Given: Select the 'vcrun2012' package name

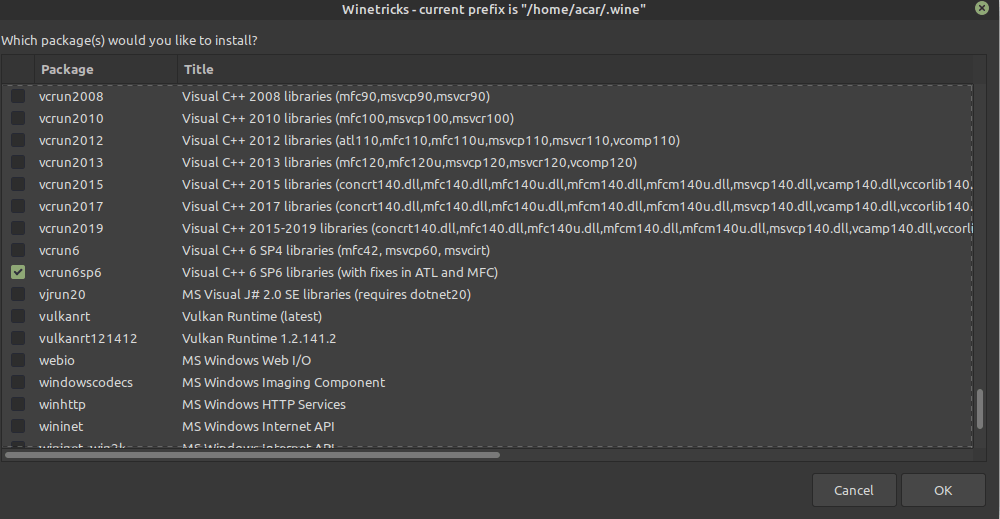Looking at the screenshot, I should pyautogui.click(x=71, y=140).
